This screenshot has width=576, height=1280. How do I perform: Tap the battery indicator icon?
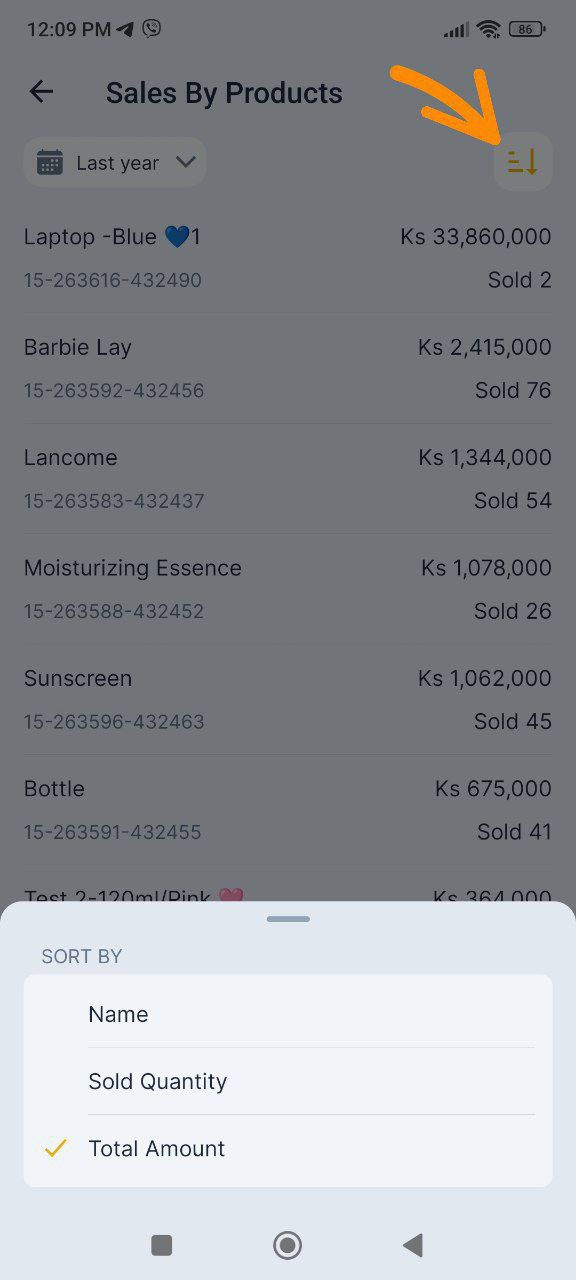(x=526, y=29)
